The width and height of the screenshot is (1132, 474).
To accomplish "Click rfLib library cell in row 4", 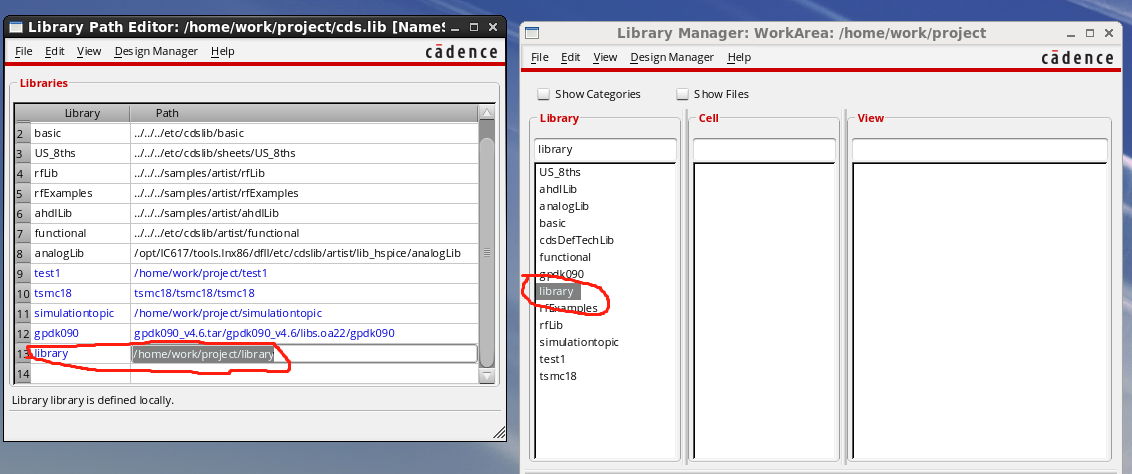I will point(79,173).
